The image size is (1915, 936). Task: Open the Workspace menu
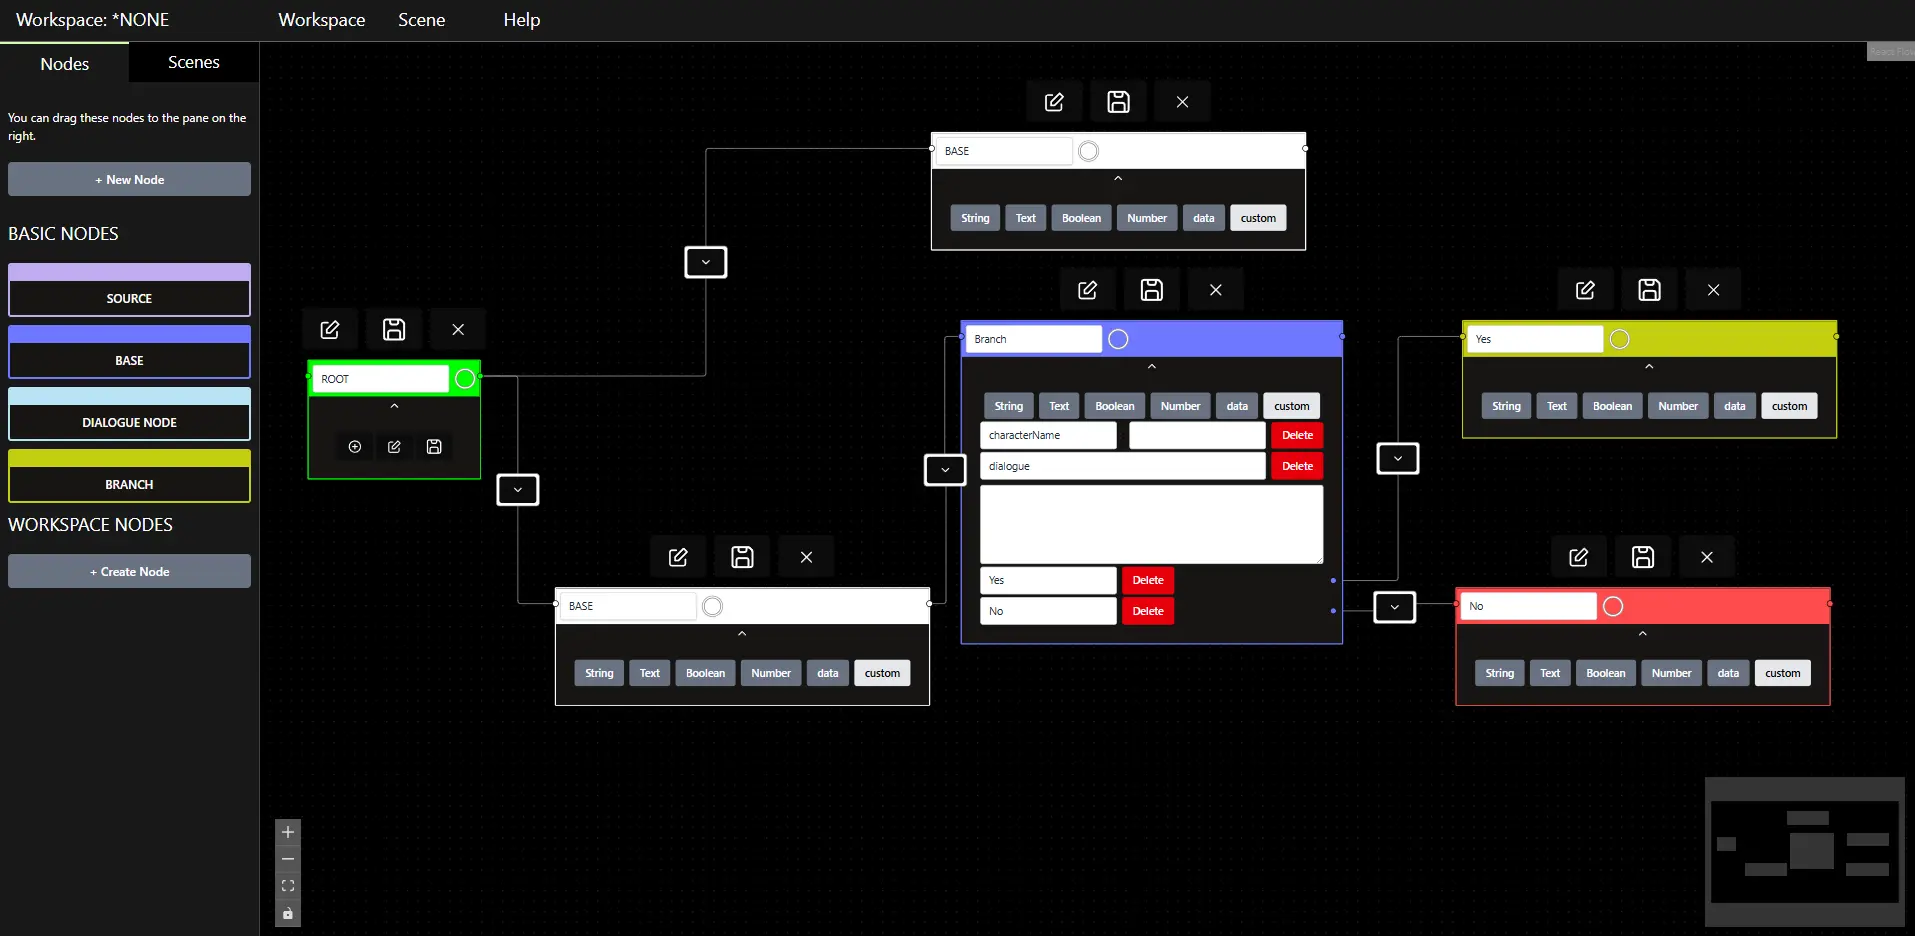click(321, 20)
